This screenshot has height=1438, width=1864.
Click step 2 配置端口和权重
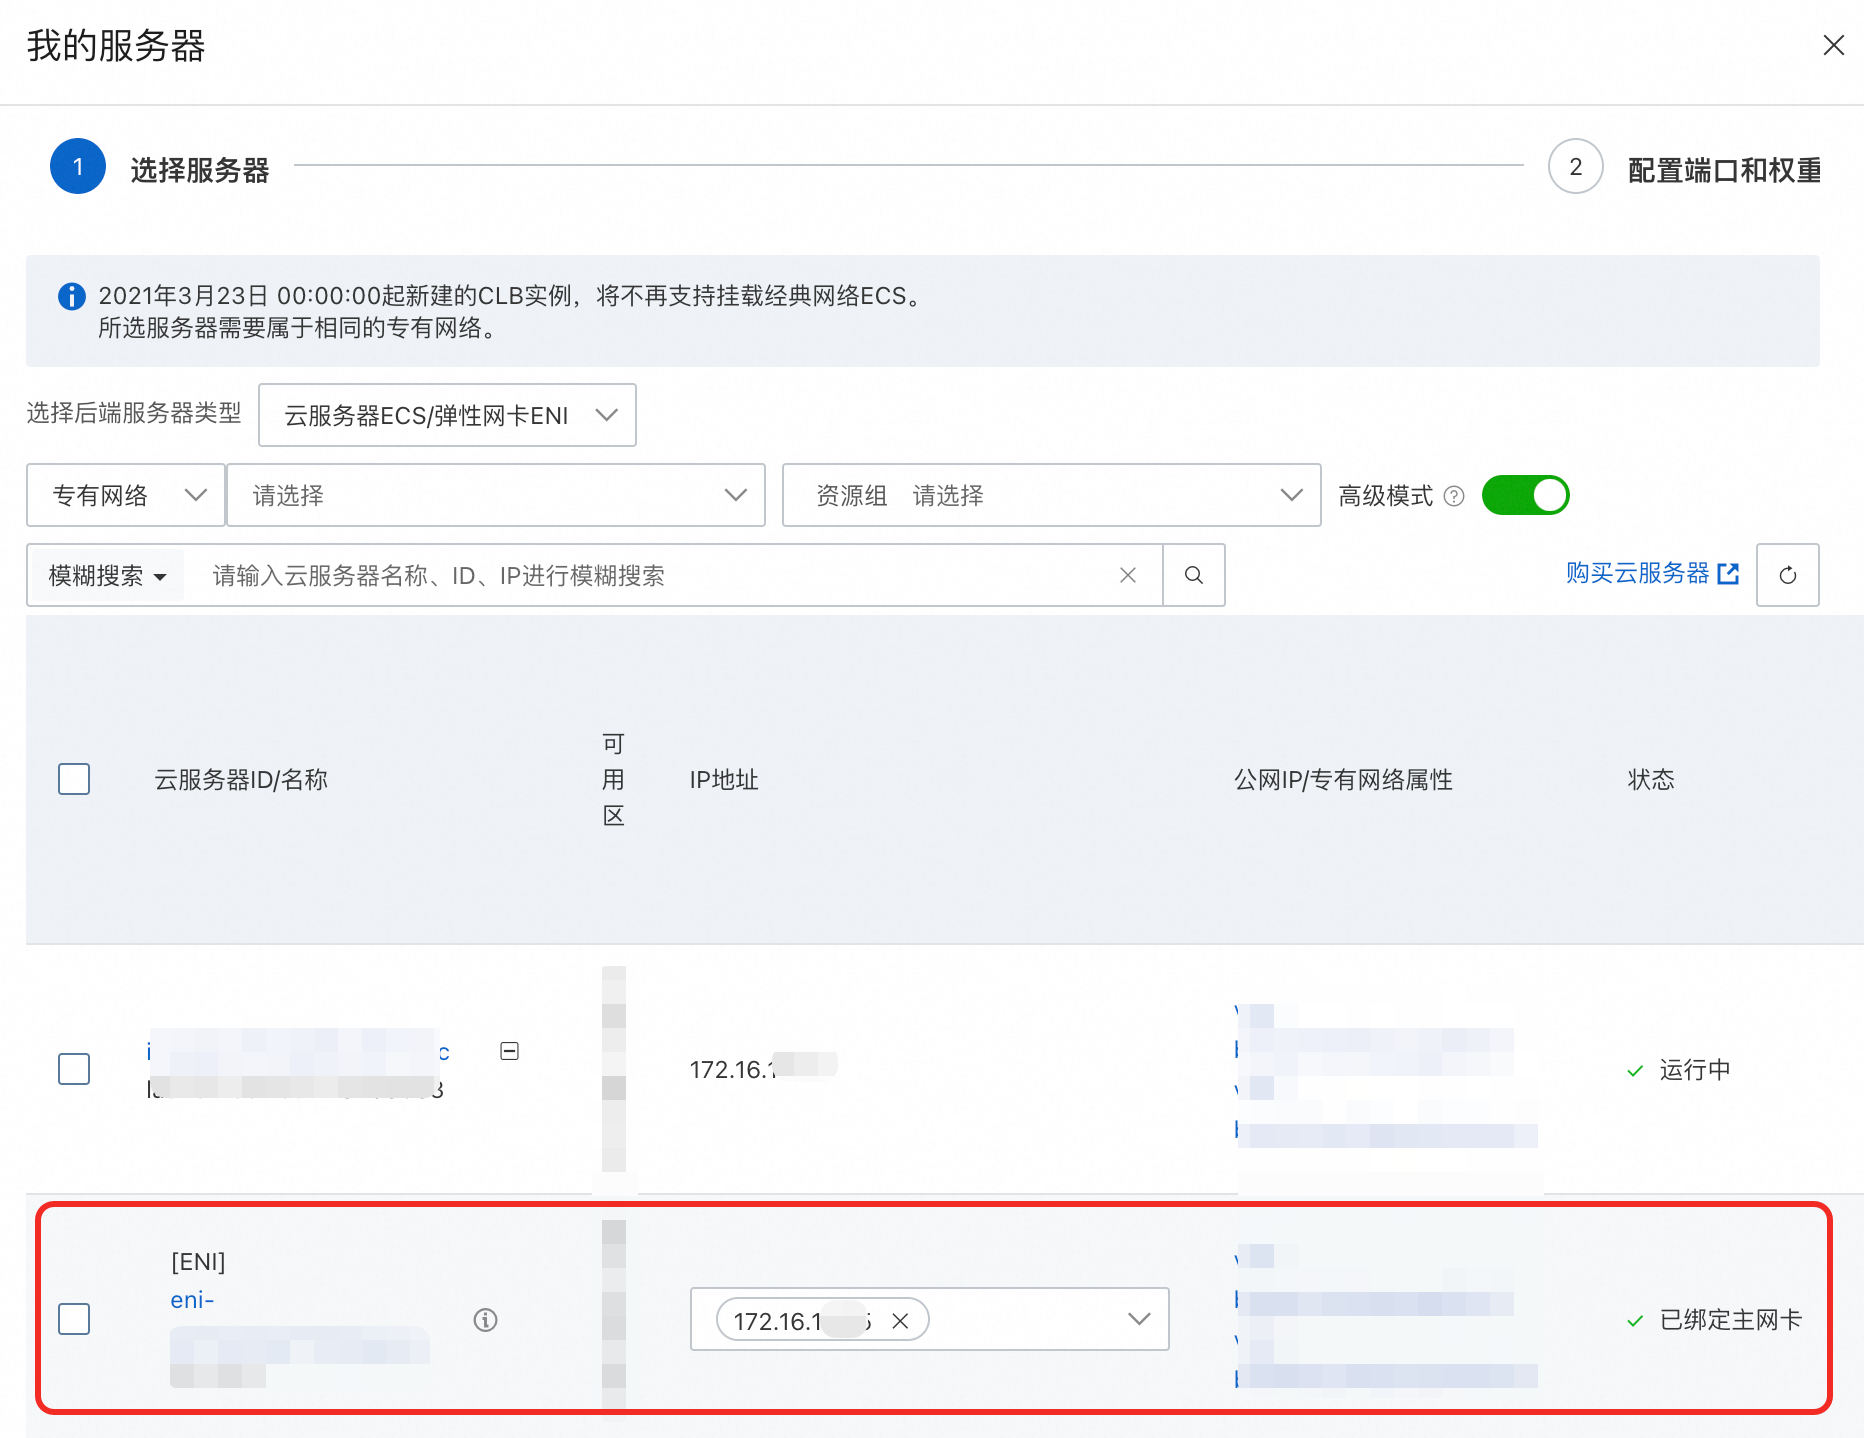pyautogui.click(x=1685, y=168)
